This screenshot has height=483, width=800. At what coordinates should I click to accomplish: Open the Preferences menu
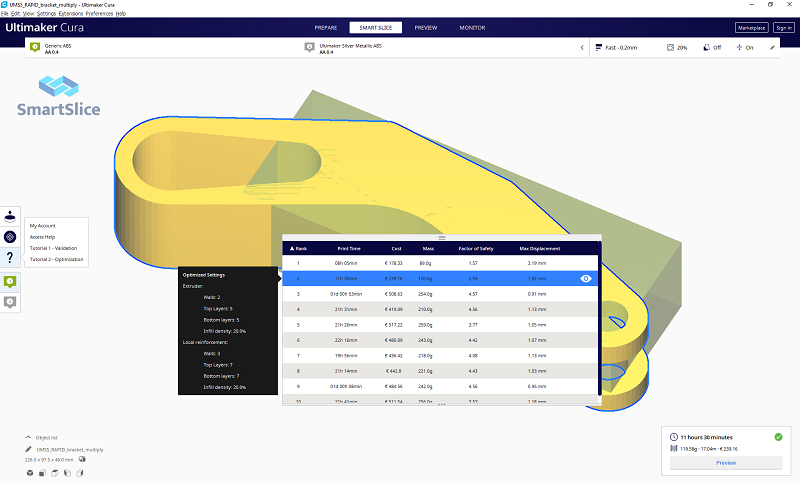(x=99, y=13)
